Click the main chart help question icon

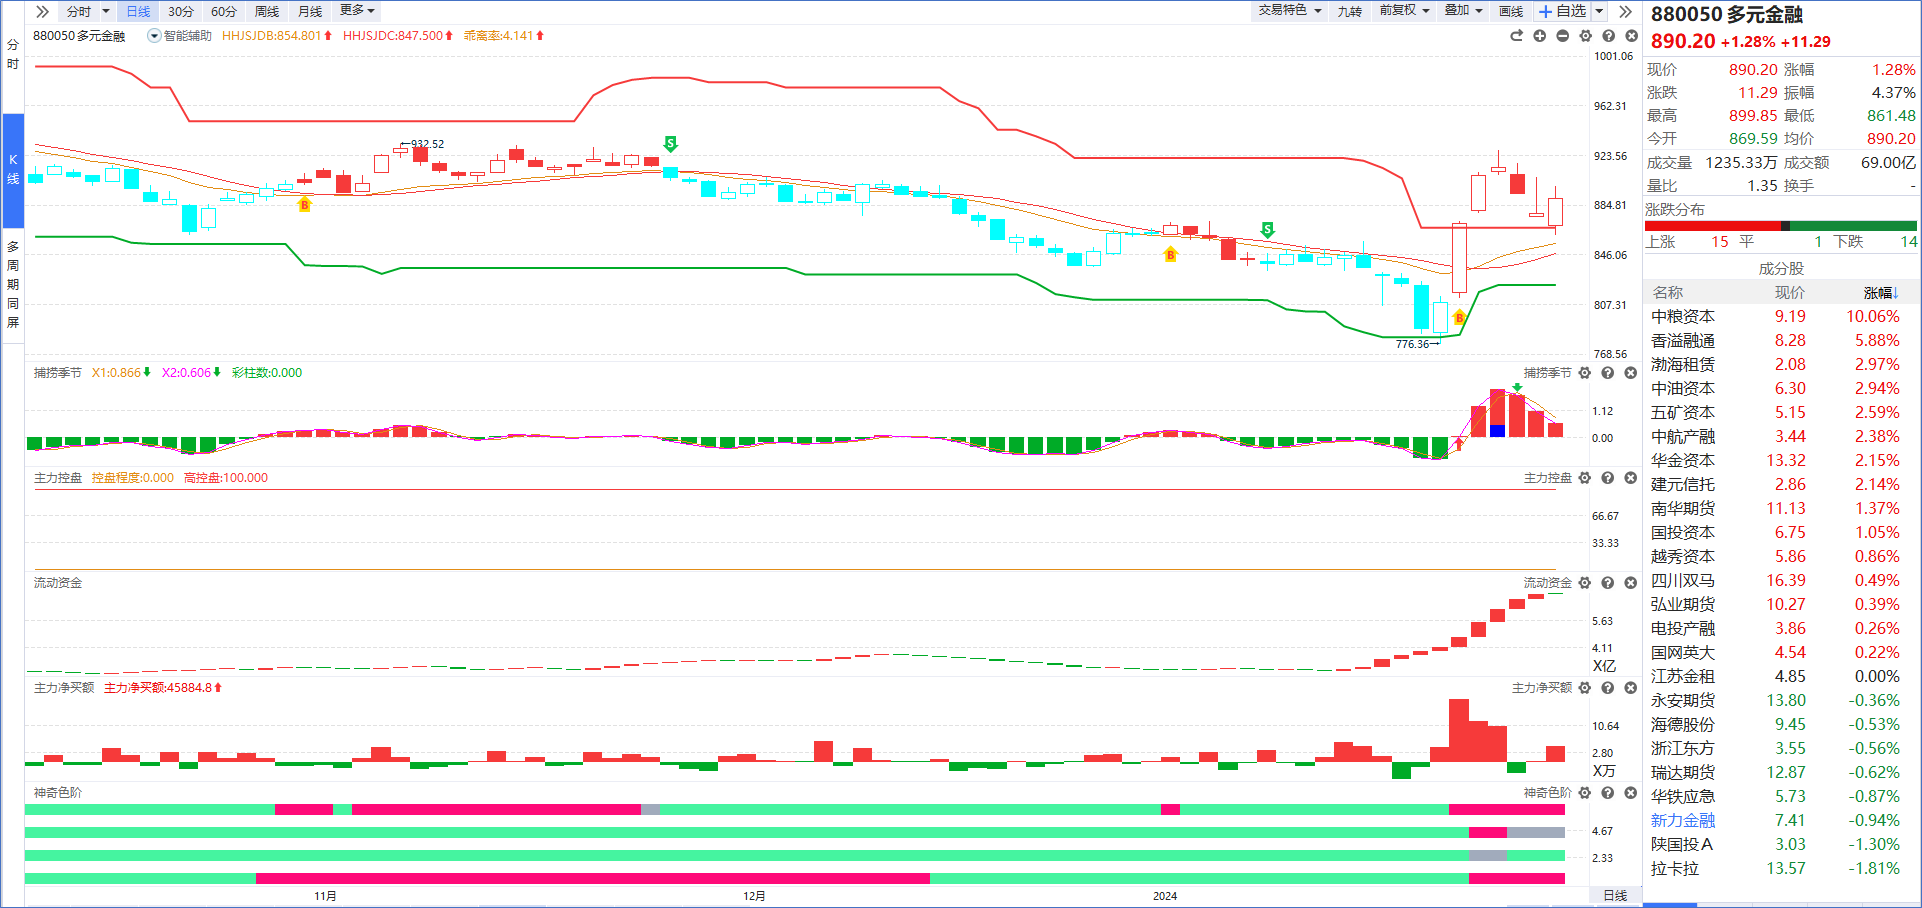point(1609,36)
